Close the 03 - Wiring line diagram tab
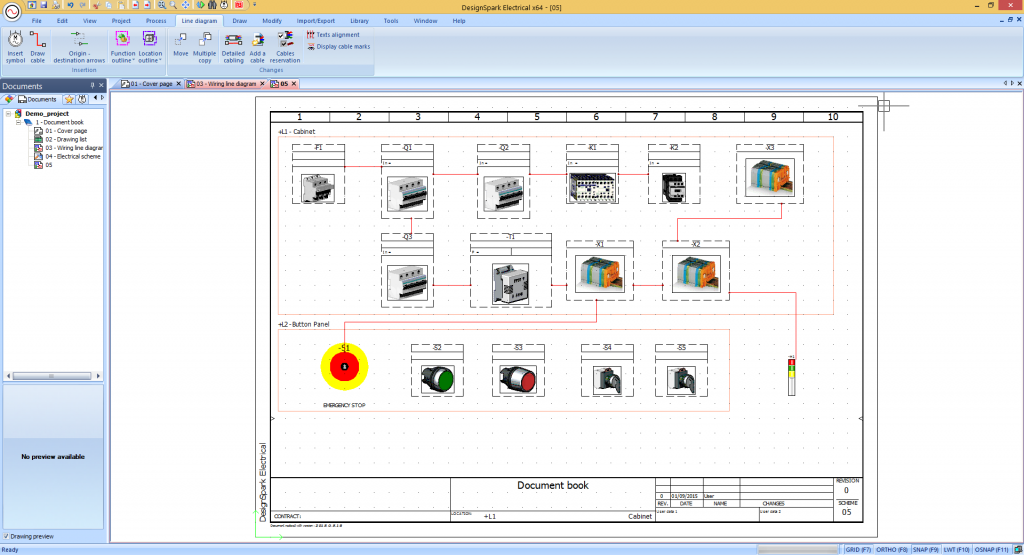This screenshot has height=555, width=1024. point(263,84)
